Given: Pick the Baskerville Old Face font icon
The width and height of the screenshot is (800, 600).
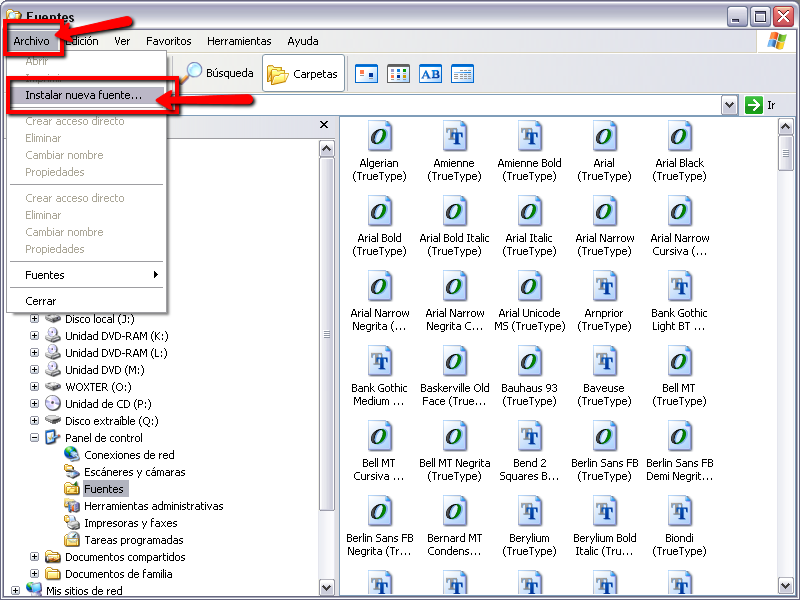Looking at the screenshot, I should [454, 361].
